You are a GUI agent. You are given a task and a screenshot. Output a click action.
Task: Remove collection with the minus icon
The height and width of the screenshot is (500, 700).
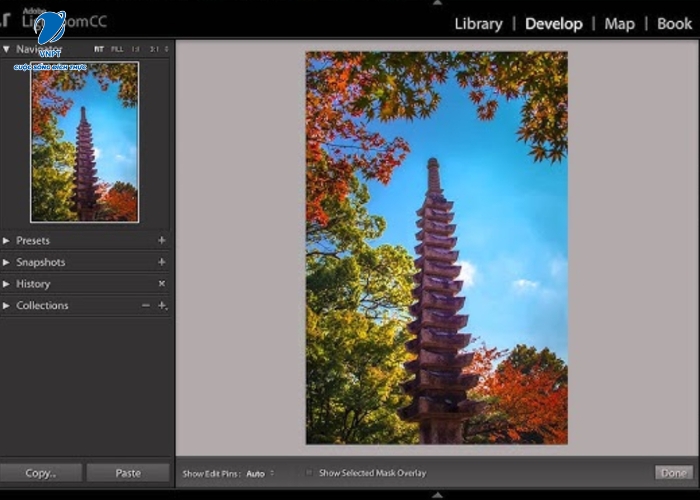[x=146, y=305]
